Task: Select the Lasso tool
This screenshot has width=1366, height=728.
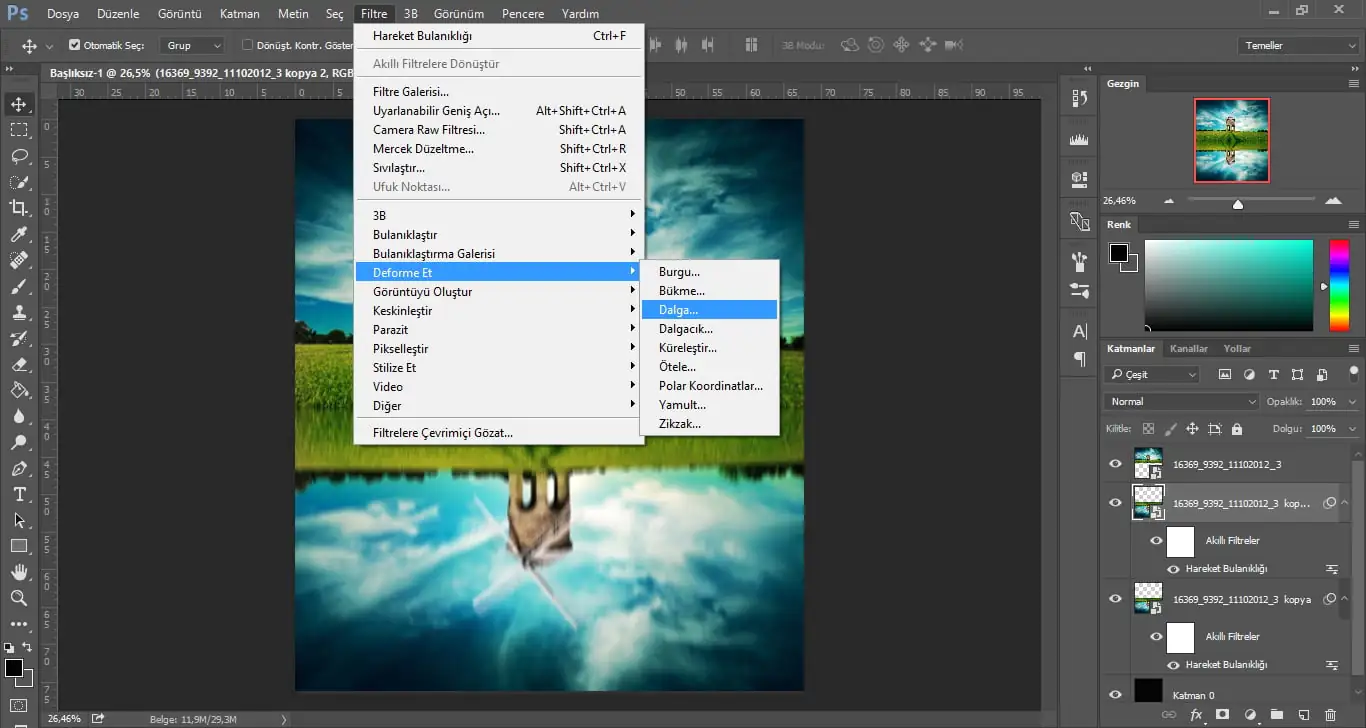Action: (x=19, y=156)
